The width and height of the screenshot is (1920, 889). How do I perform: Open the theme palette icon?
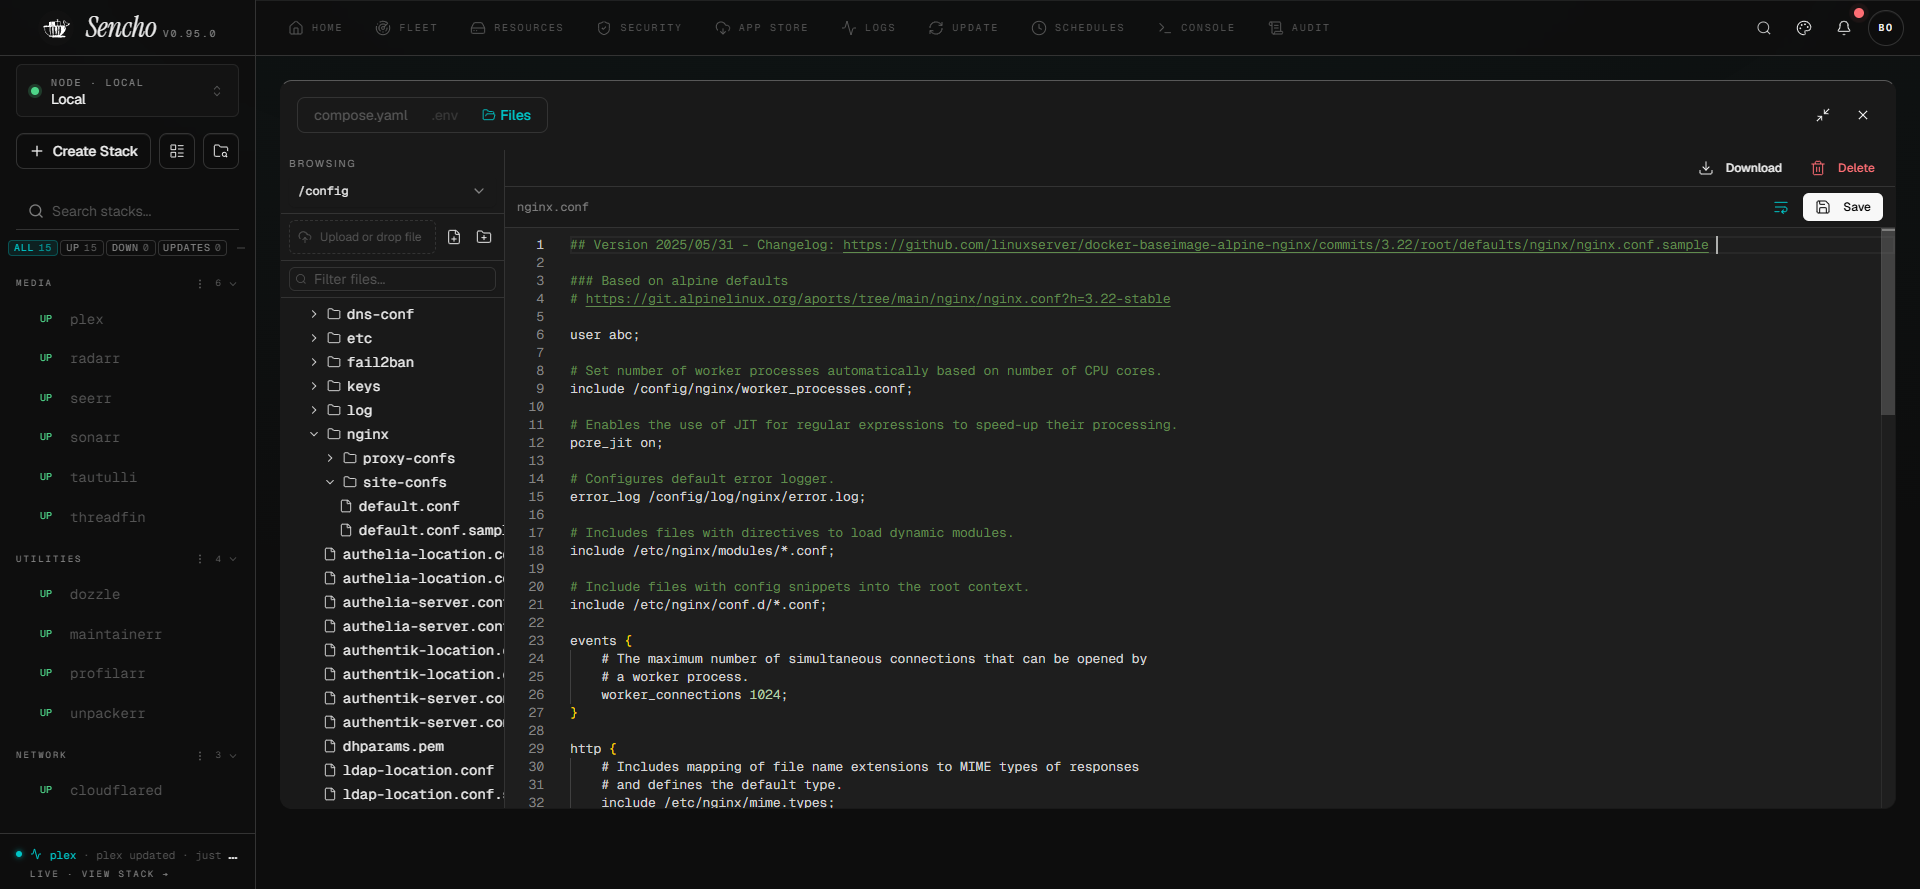click(x=1804, y=28)
